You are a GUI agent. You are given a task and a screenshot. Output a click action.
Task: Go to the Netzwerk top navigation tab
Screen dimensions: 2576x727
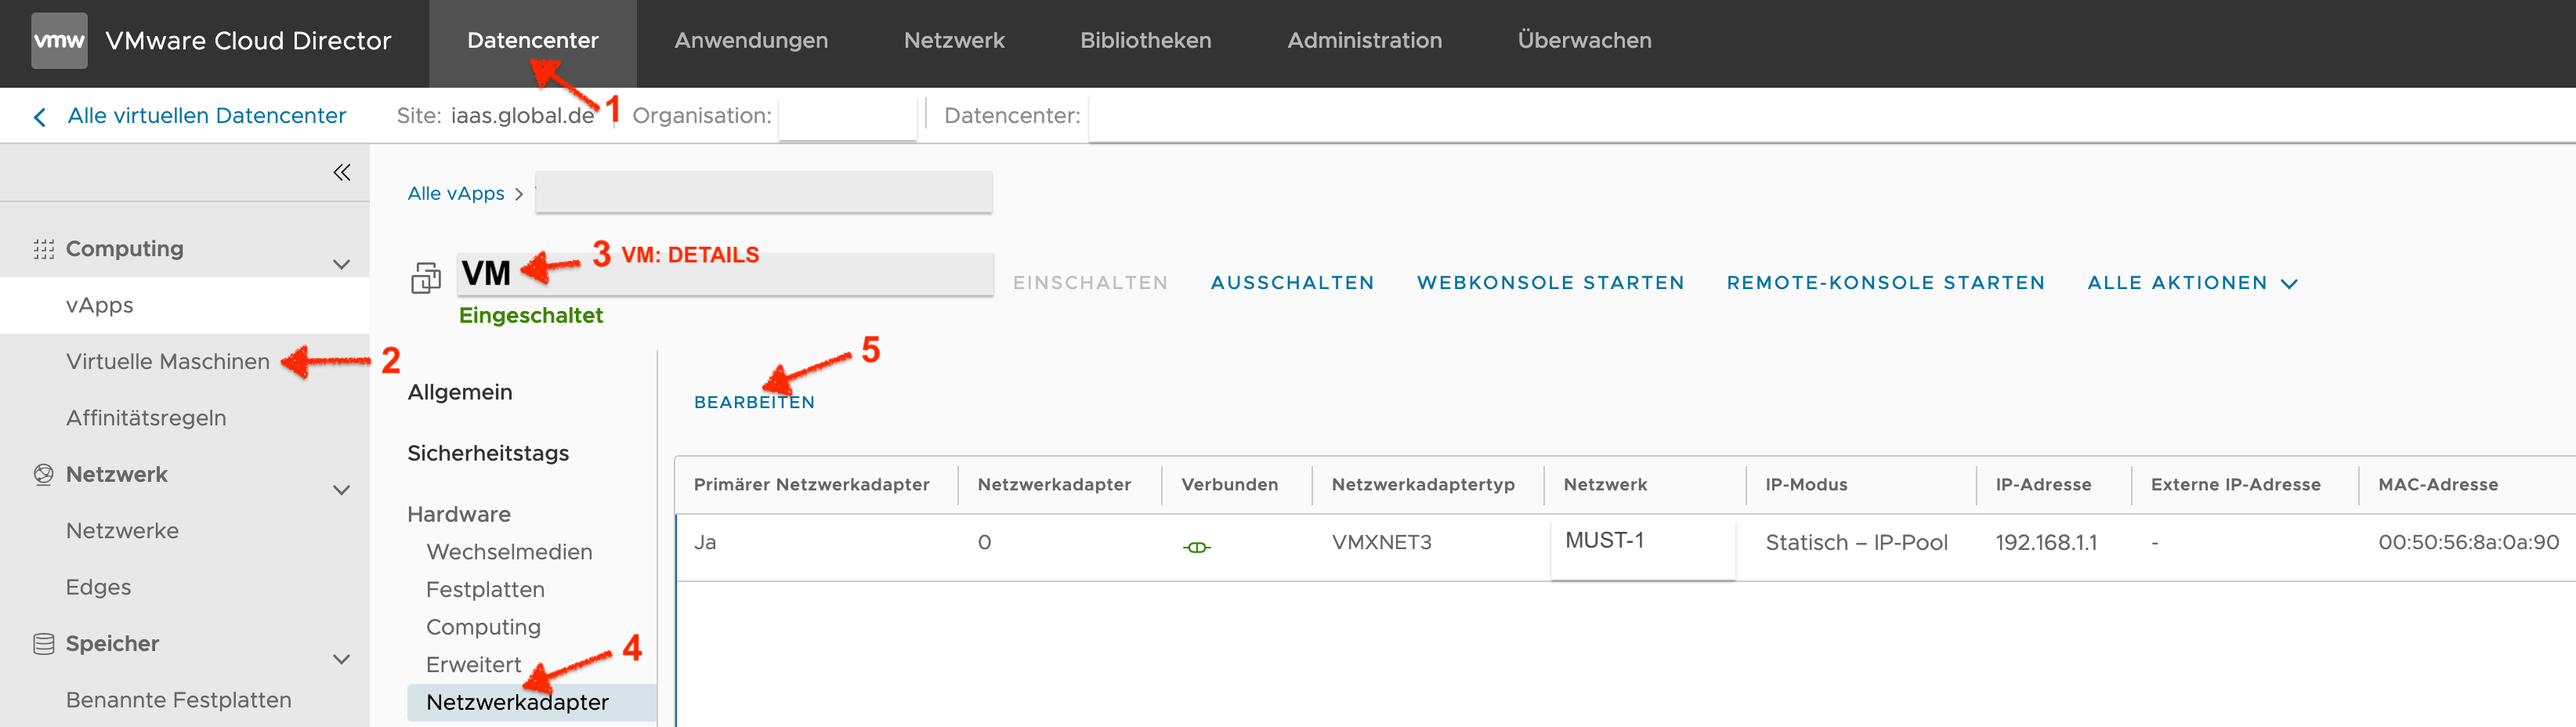tap(954, 41)
